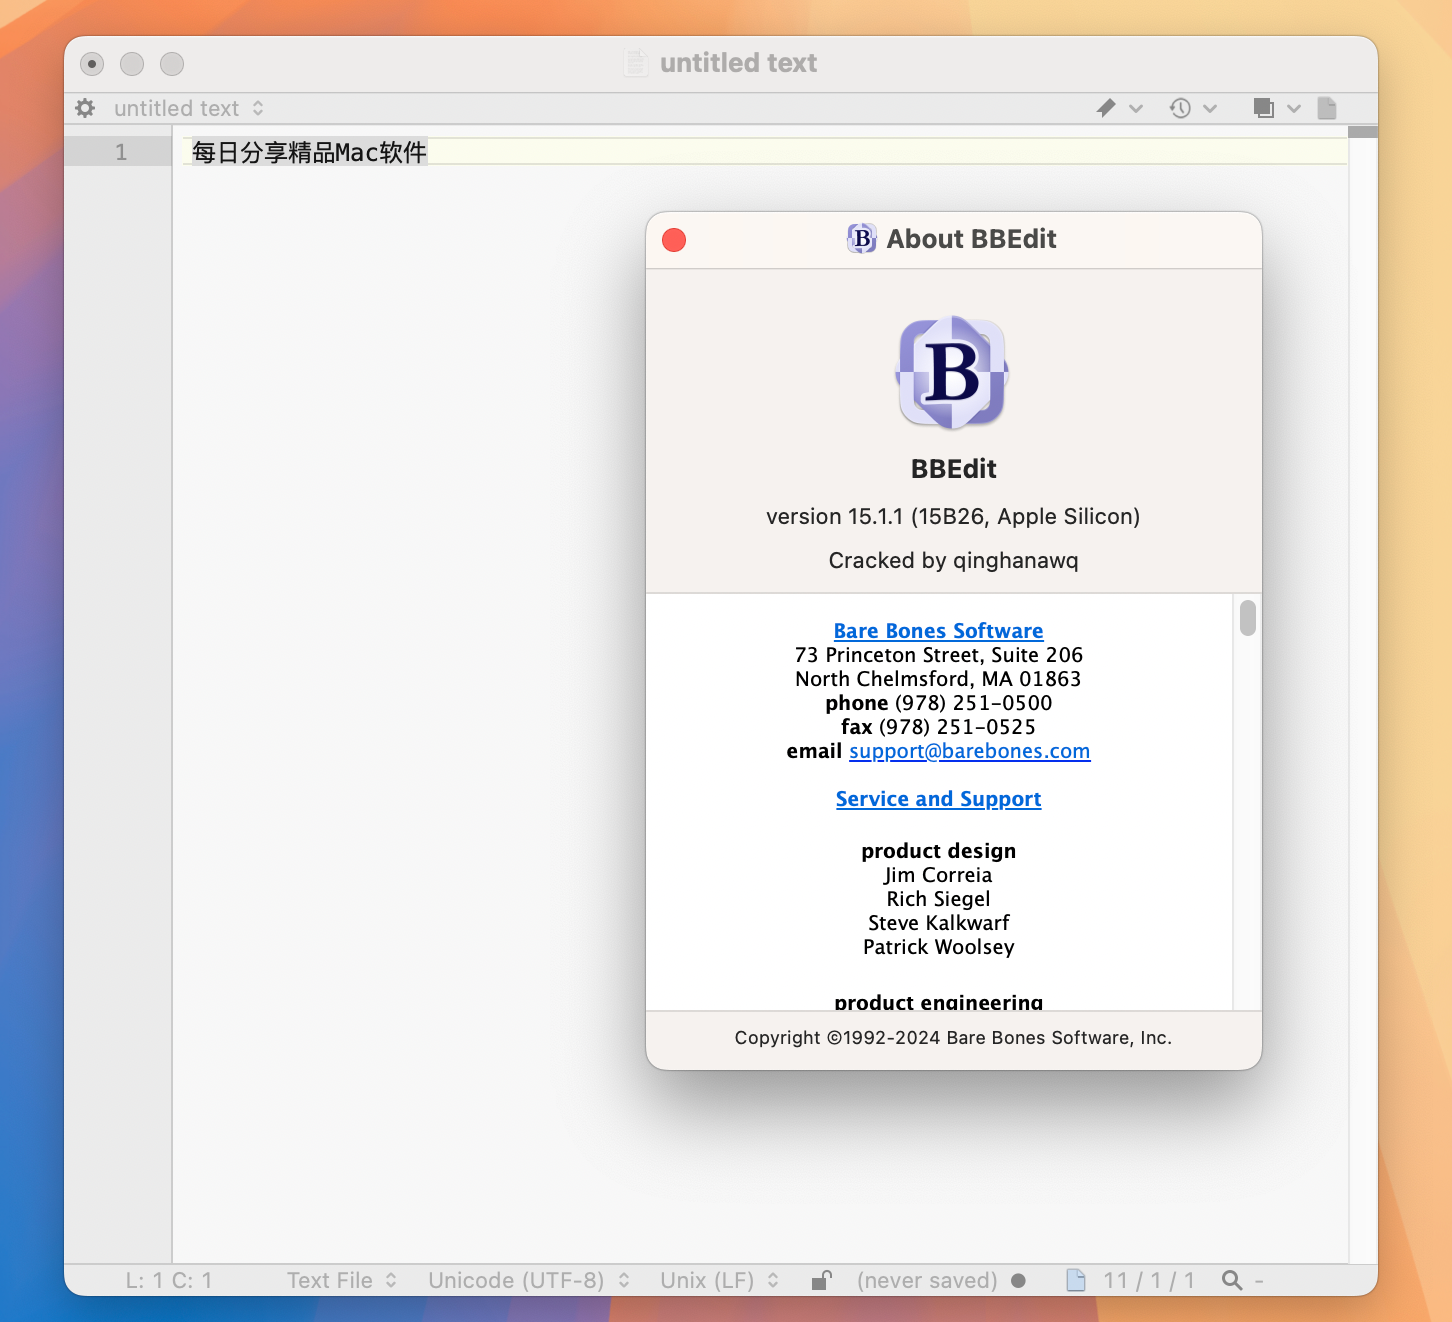Click the cursor position L: 1 C: 1

tap(168, 1280)
